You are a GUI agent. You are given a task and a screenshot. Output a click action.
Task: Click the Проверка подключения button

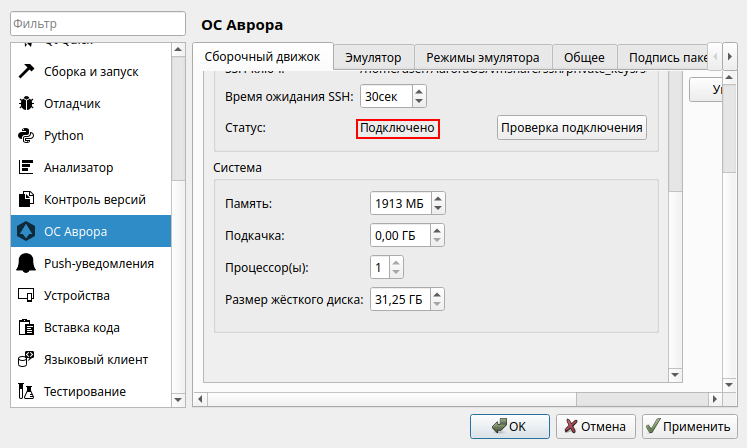(x=572, y=128)
